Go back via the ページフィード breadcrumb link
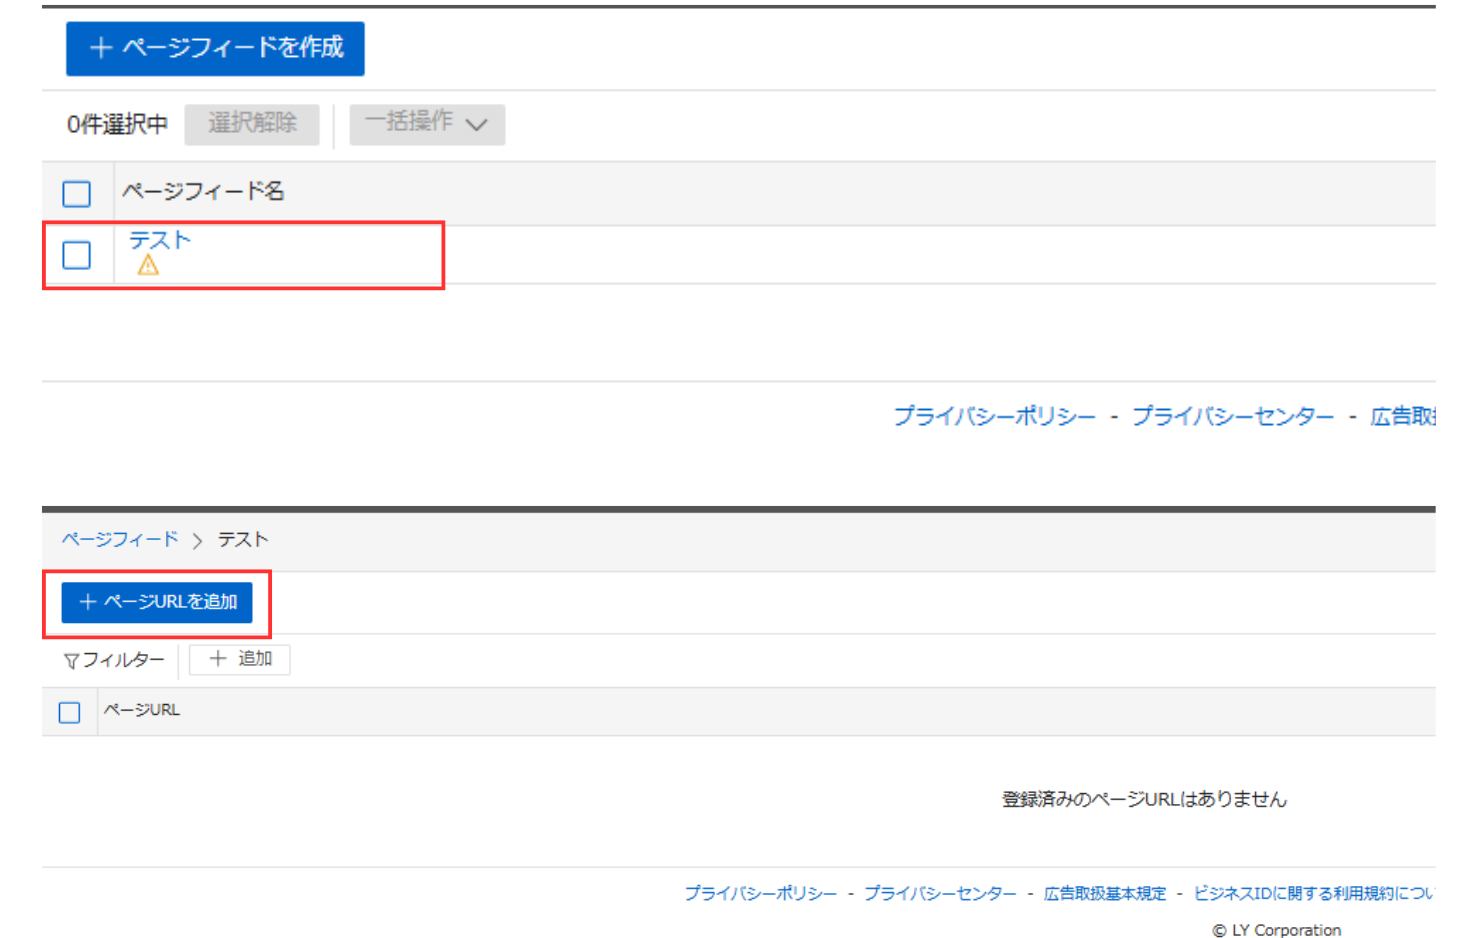This screenshot has width=1462, height=938. tap(120, 539)
